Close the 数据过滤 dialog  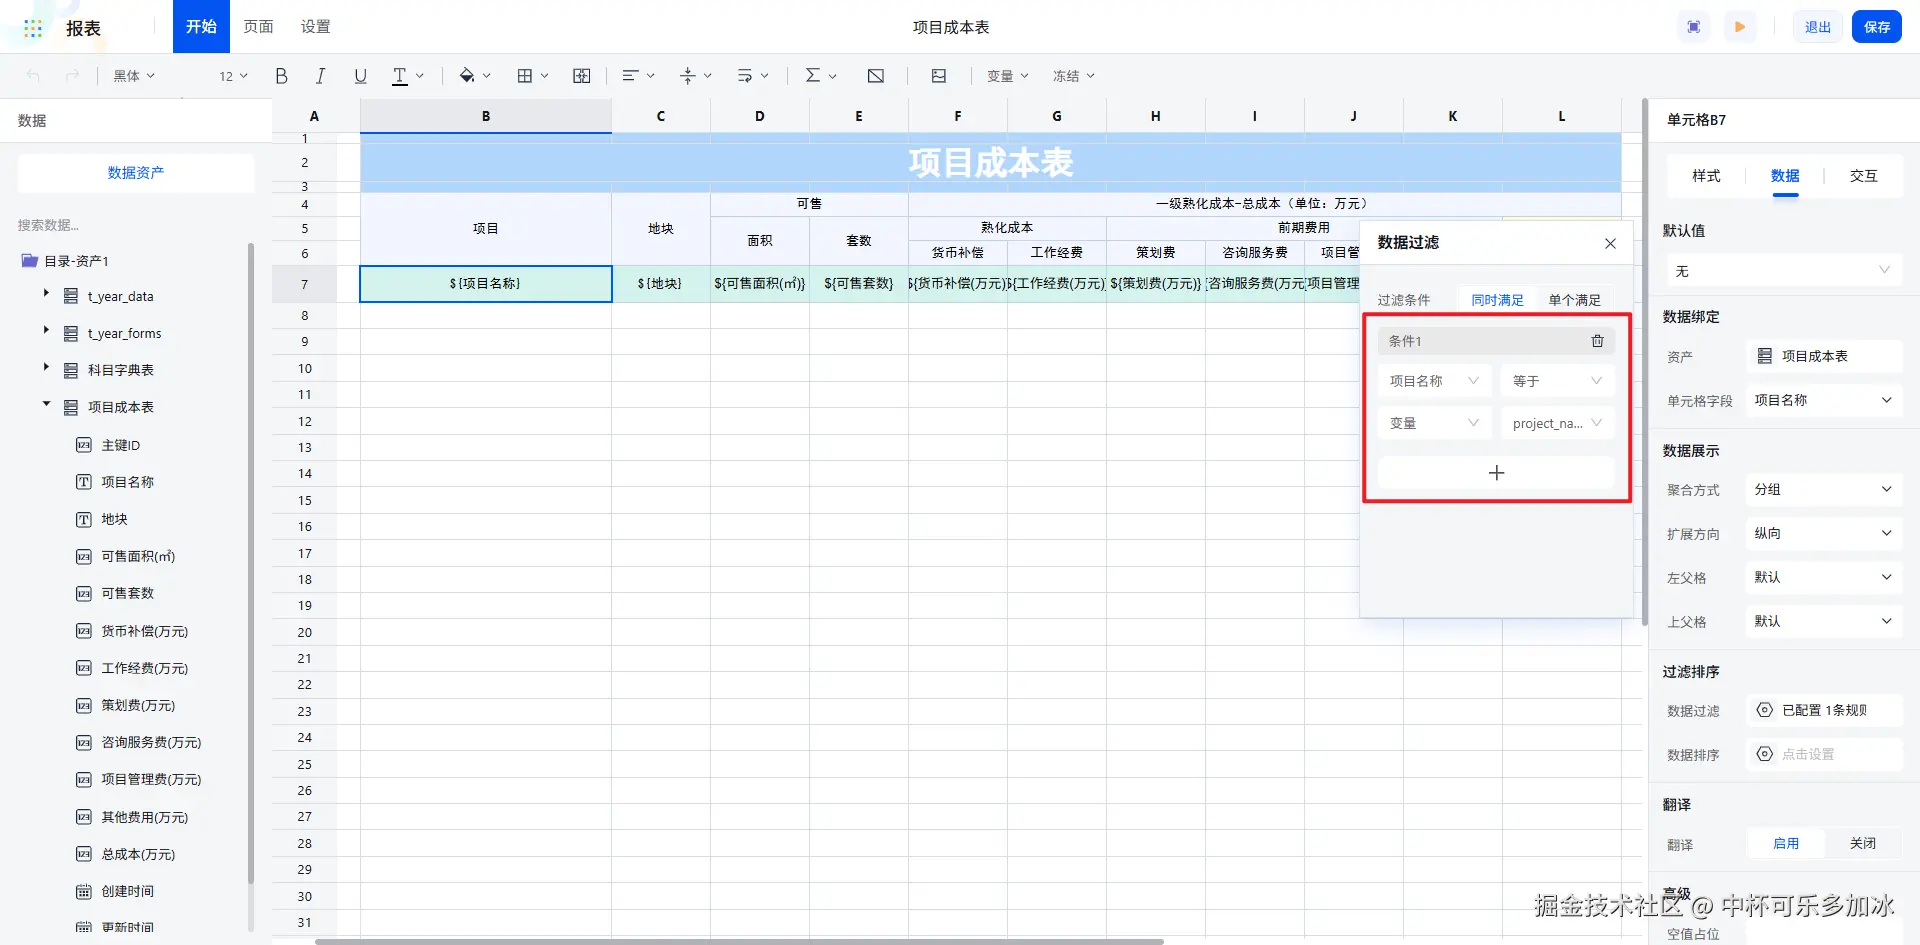[1610, 243]
